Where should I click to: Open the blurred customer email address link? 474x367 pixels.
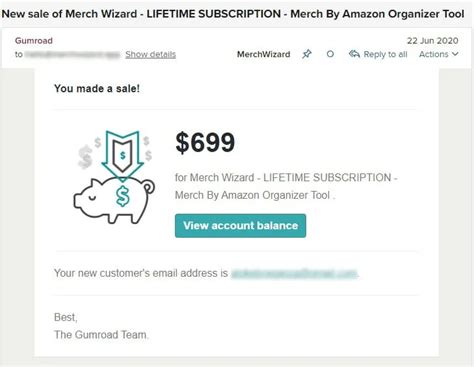point(294,273)
